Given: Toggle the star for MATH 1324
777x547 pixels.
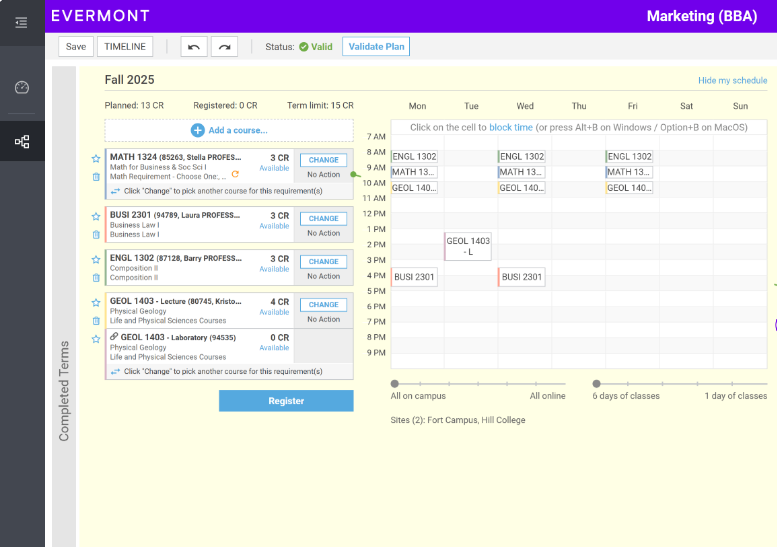Looking at the screenshot, I should (x=96, y=159).
